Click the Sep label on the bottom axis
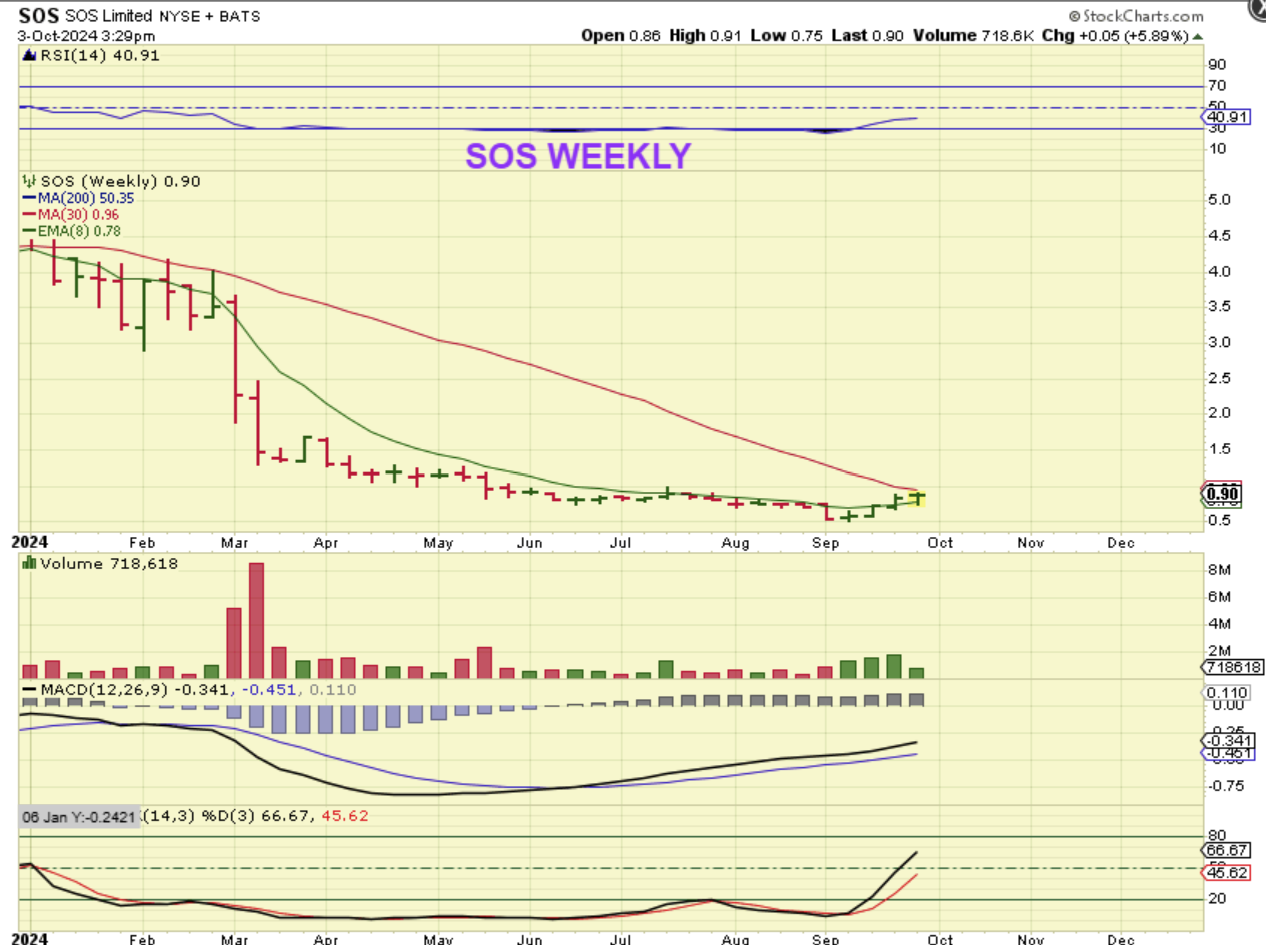Image resolution: width=1266 pixels, height=945 pixels. [826, 939]
